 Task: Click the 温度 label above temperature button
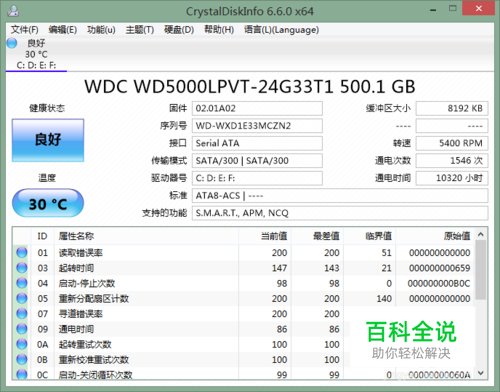(47, 178)
